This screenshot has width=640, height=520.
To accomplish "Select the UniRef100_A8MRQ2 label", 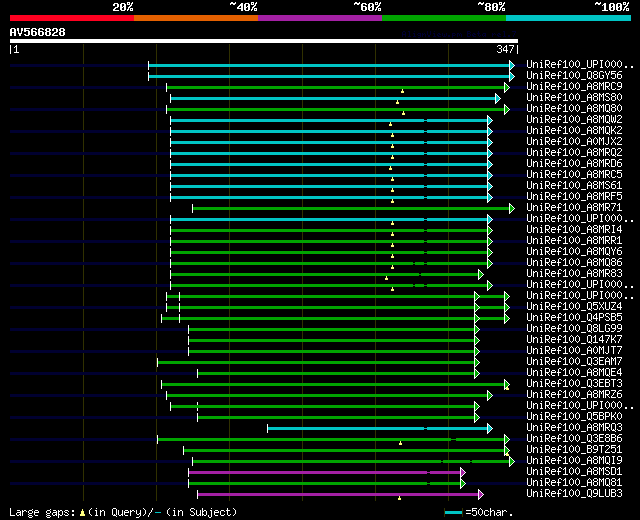I will (x=574, y=153).
